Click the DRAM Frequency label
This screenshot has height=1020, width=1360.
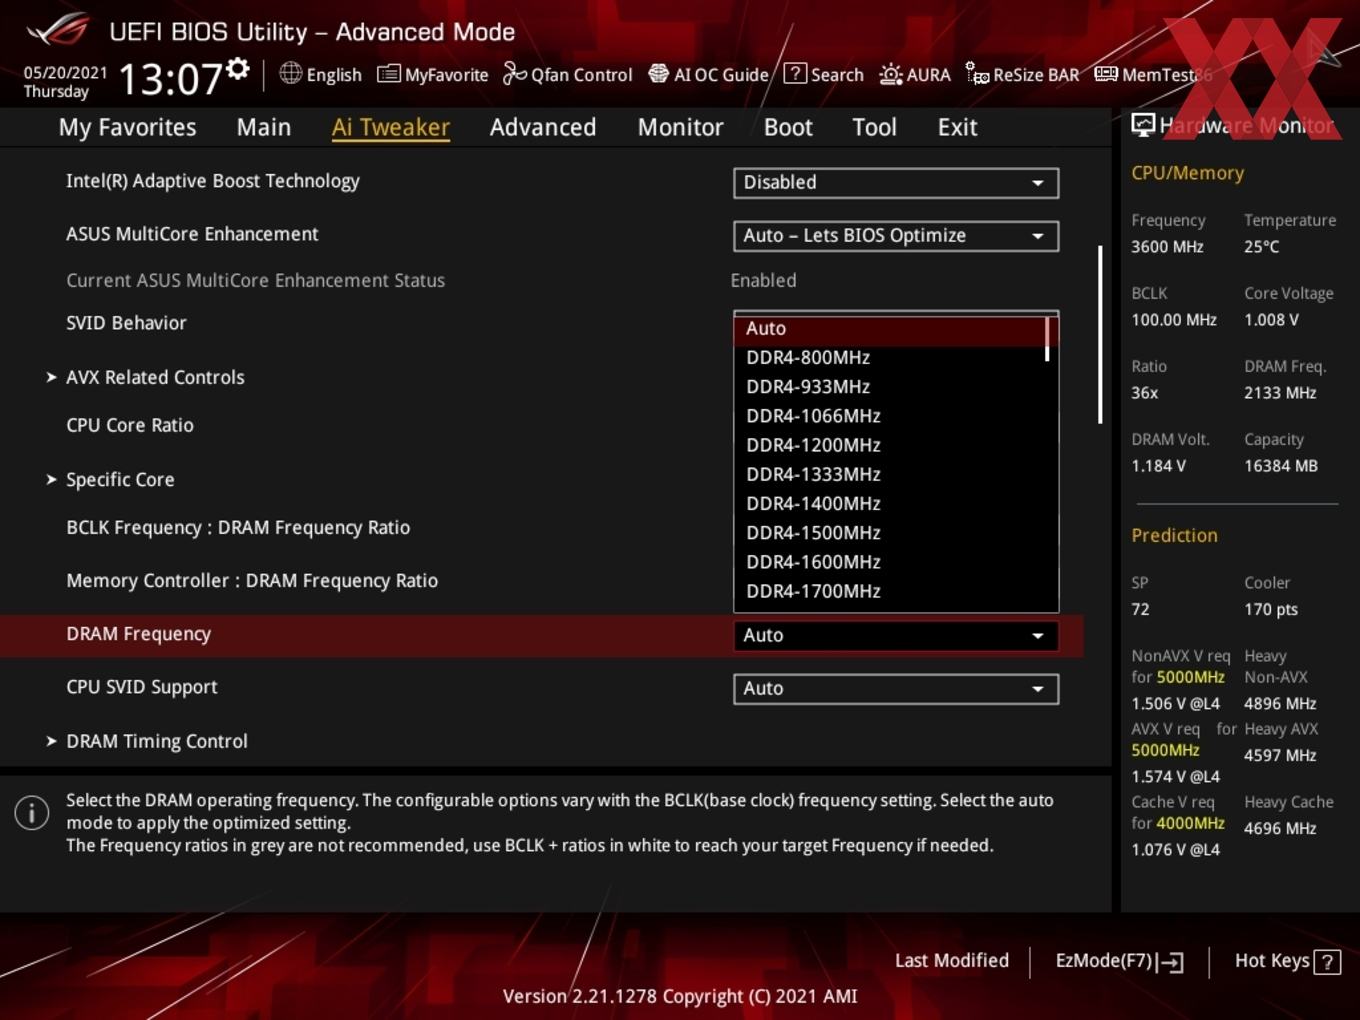tap(139, 634)
